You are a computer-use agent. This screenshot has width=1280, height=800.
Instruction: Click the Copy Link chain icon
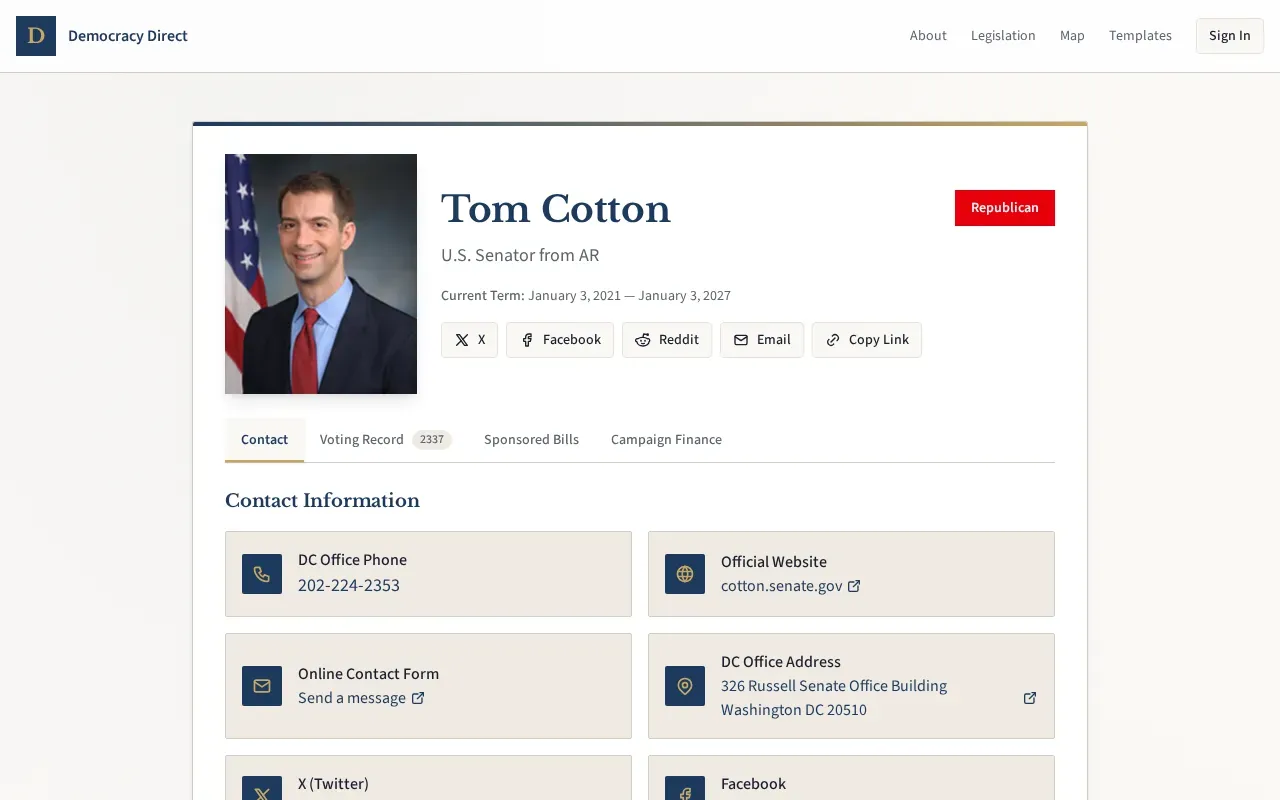coord(833,340)
